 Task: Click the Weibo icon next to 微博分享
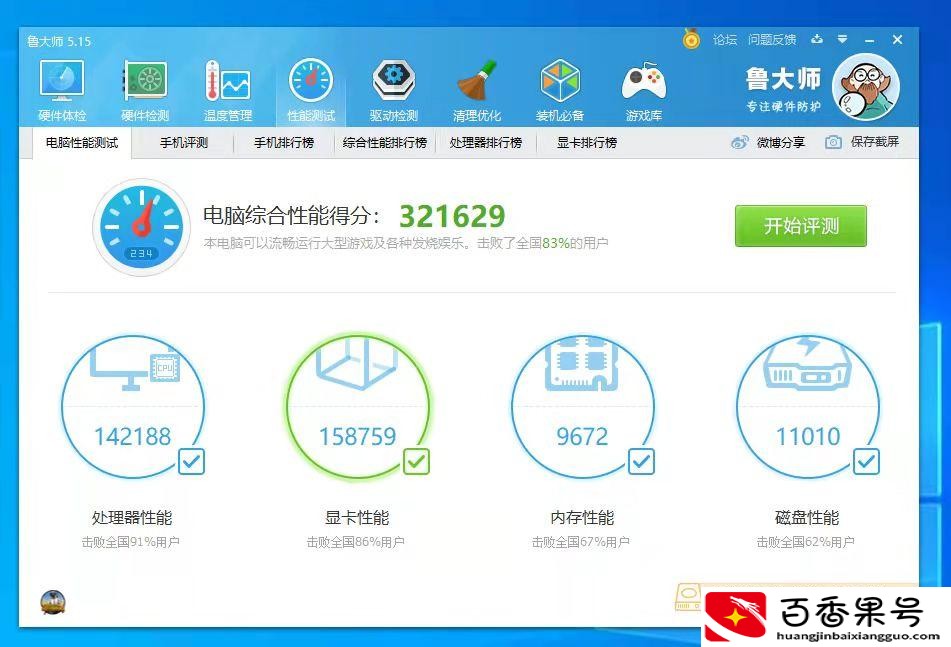click(x=739, y=142)
